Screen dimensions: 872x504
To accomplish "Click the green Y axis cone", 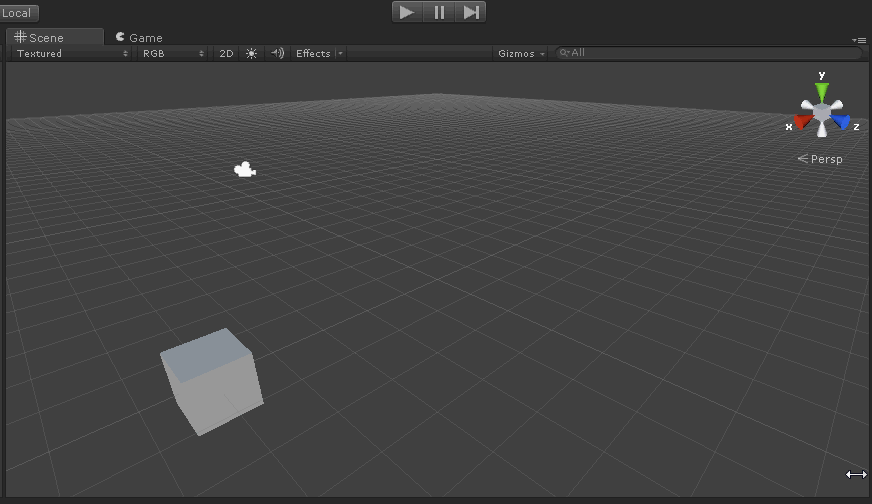I will [822, 91].
